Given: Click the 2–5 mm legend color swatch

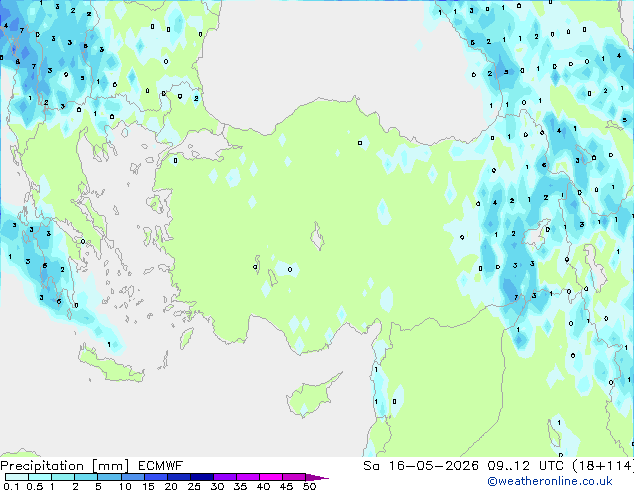Looking at the screenshot, I should coord(86,477).
